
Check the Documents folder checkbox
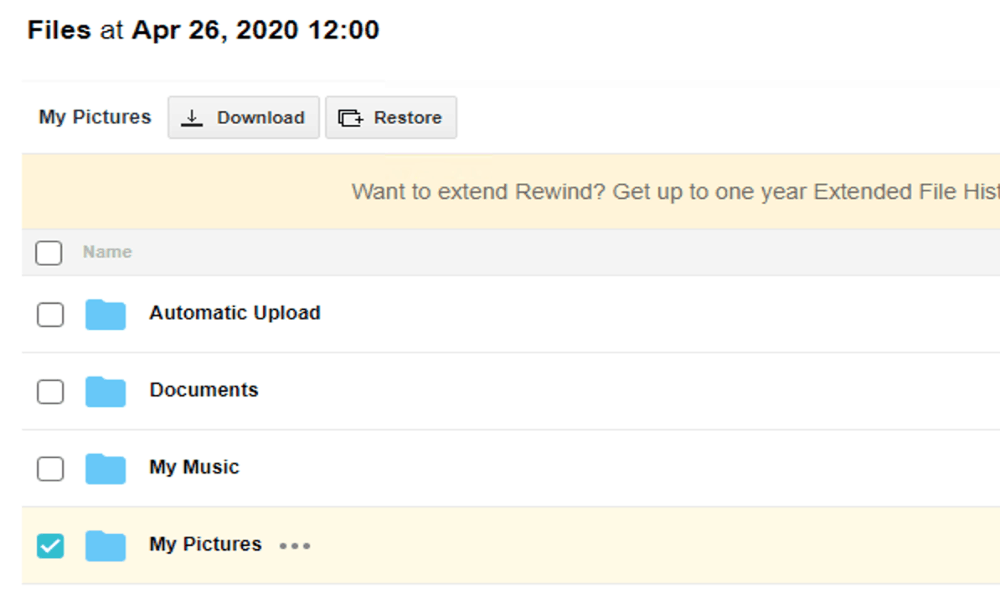(x=50, y=391)
